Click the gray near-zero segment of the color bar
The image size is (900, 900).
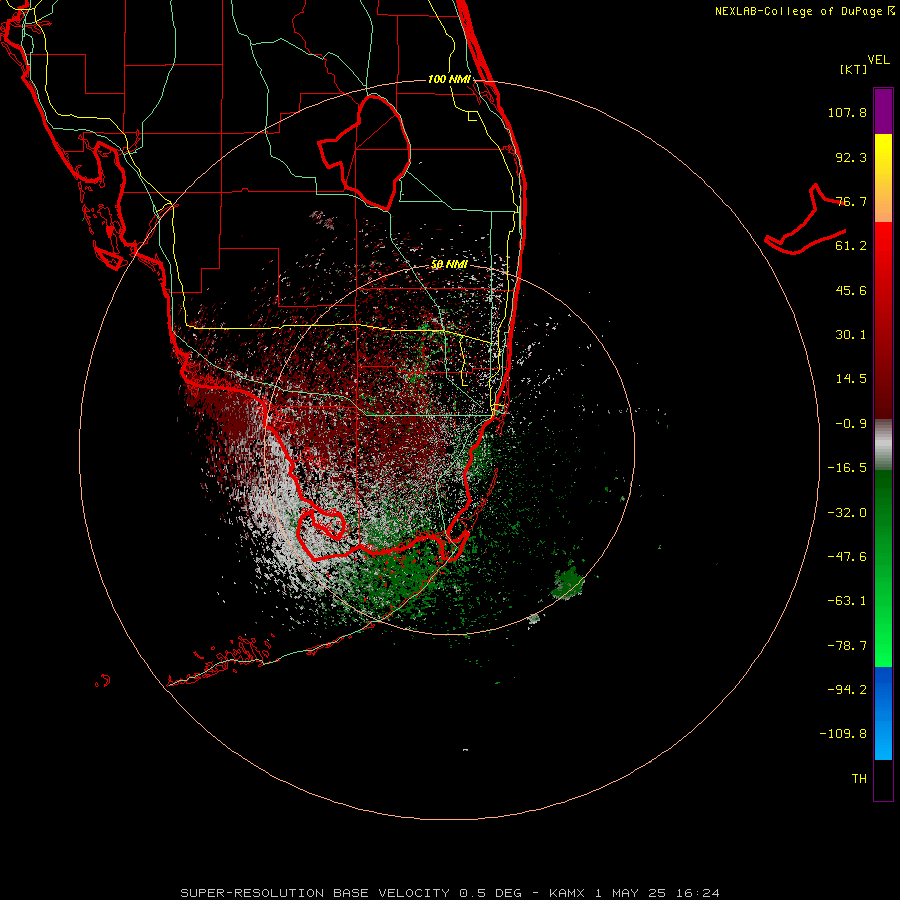coord(883,445)
